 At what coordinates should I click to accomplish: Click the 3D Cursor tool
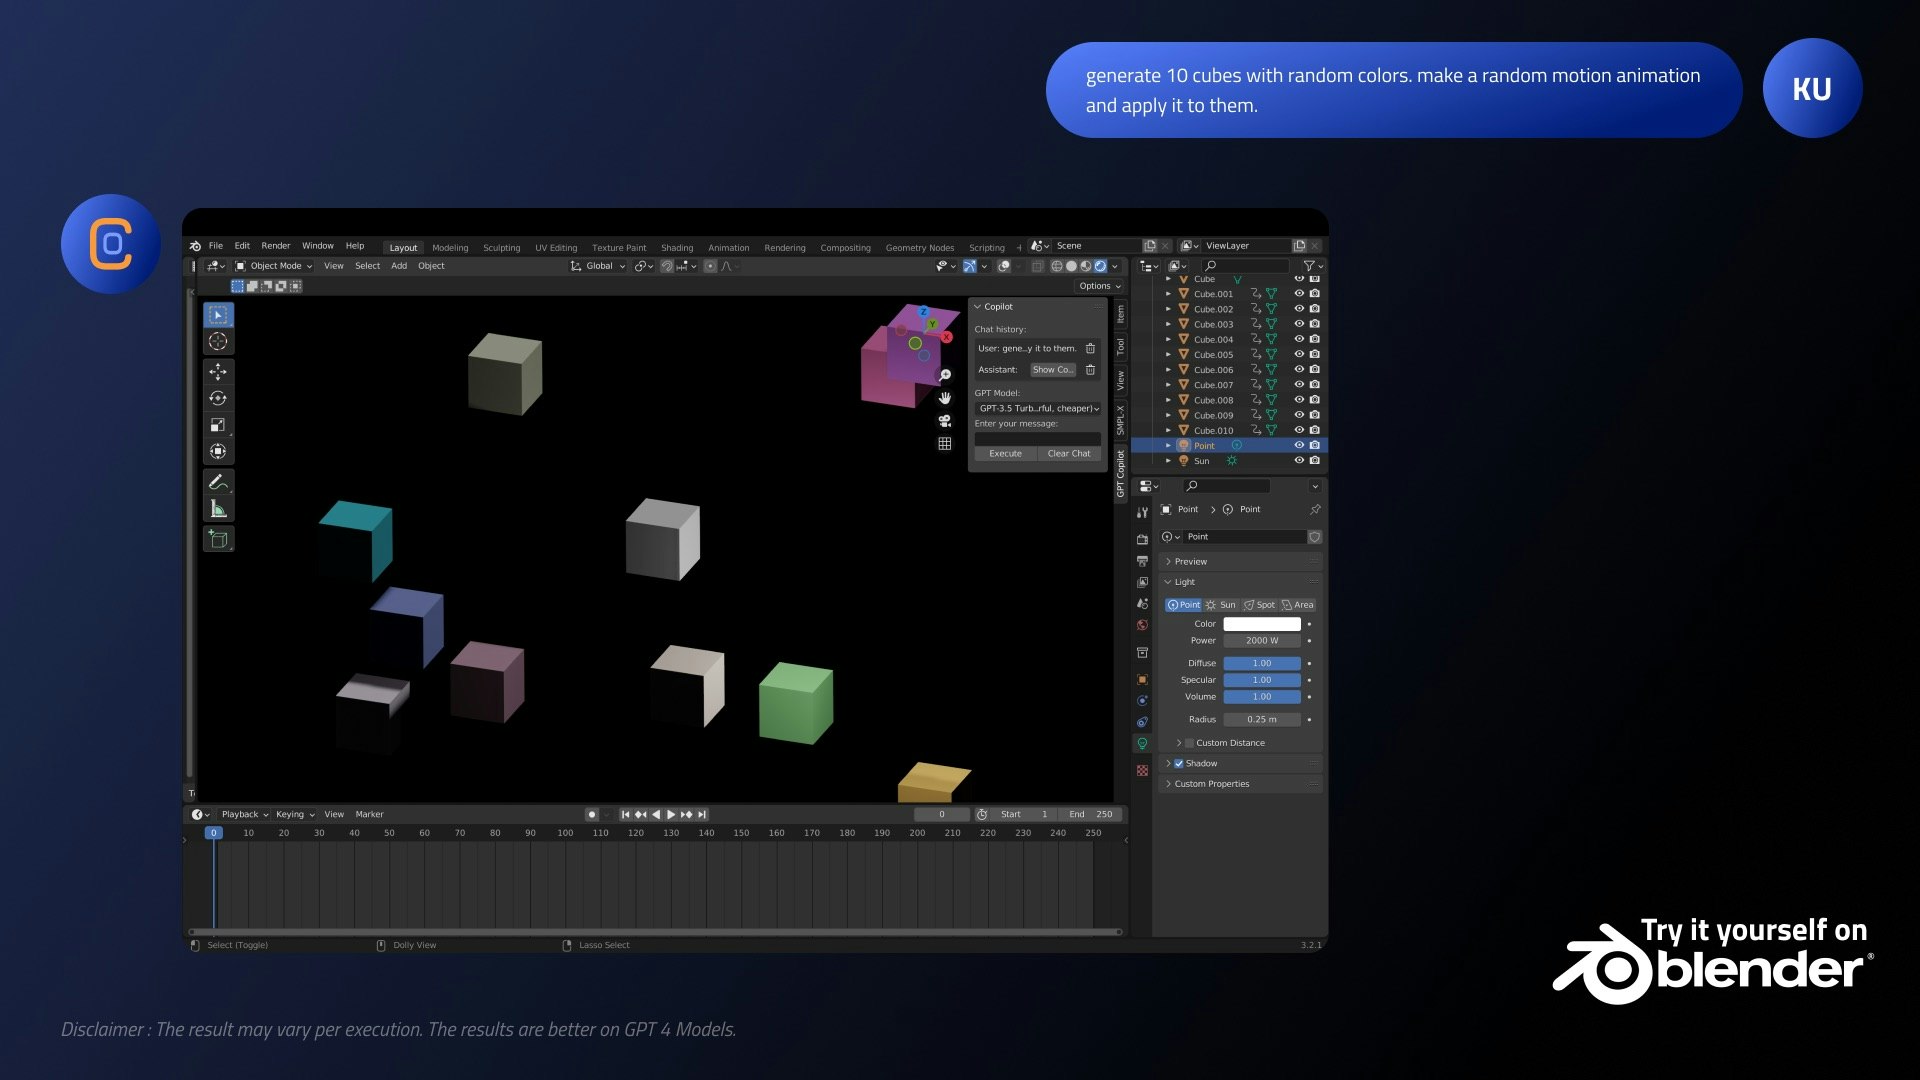(218, 342)
